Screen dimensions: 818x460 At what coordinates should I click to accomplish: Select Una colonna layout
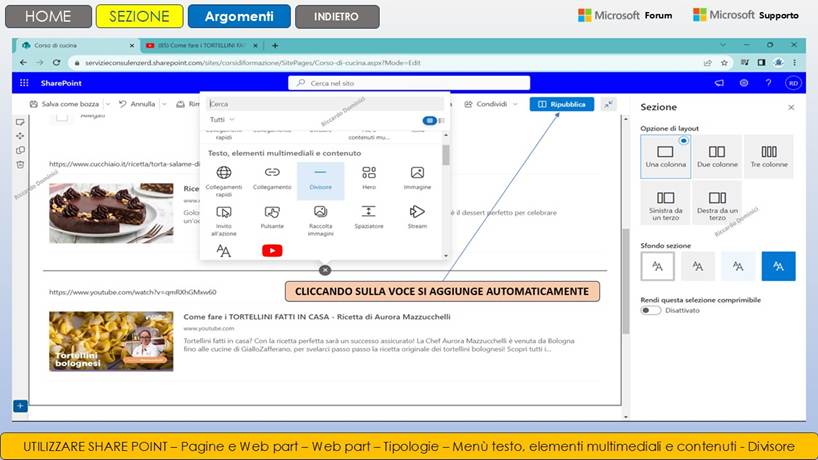665,156
